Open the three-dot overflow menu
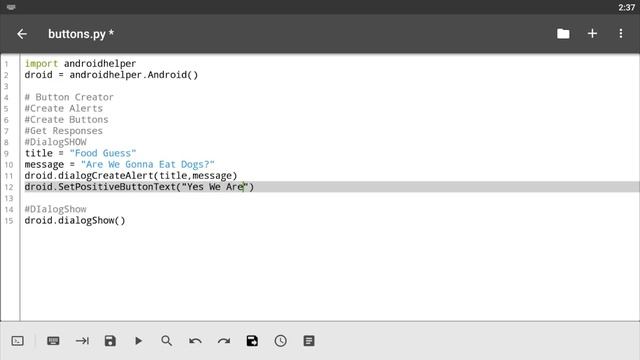Viewport: 640px width, 360px height. pyautogui.click(x=621, y=33)
